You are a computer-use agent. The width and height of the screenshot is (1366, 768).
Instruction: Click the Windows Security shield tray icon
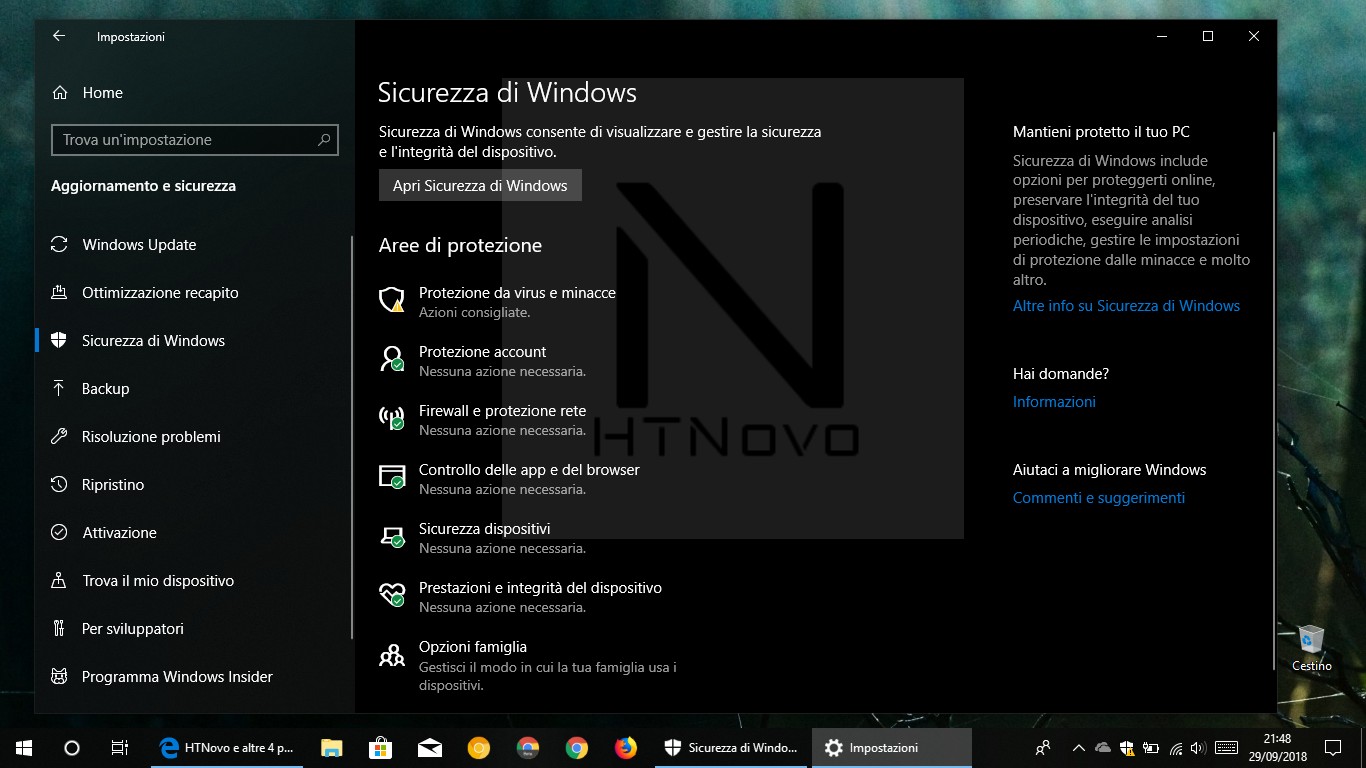tap(1127, 747)
